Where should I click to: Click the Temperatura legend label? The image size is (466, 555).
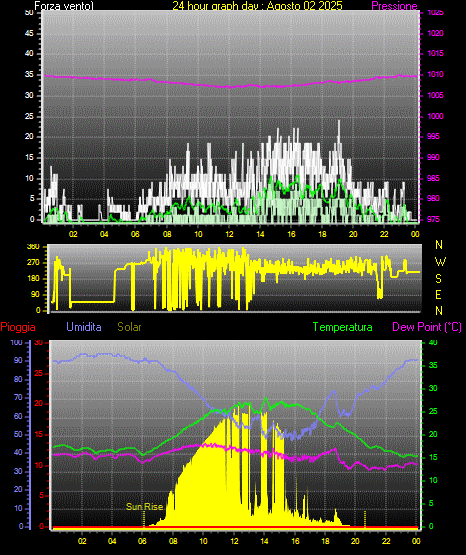[x=343, y=327]
